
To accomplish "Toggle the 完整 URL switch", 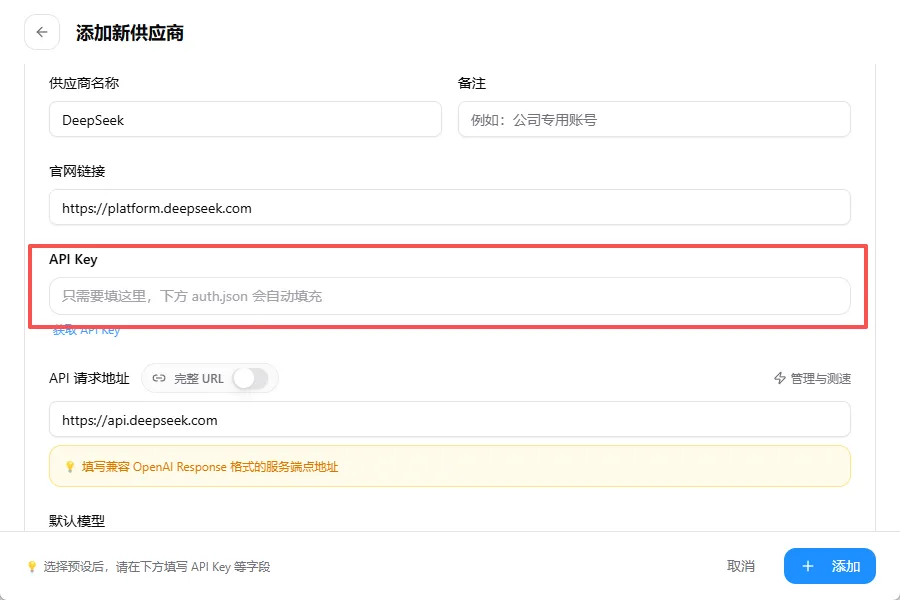I will pyautogui.click(x=250, y=378).
